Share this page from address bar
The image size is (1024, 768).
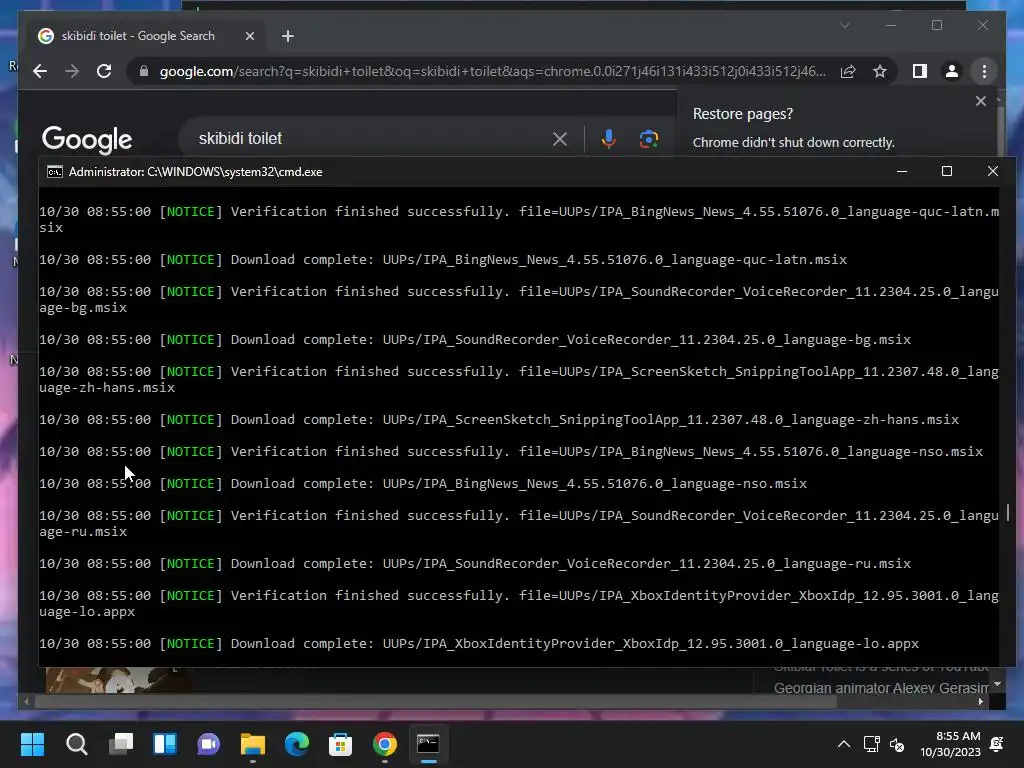click(x=848, y=71)
